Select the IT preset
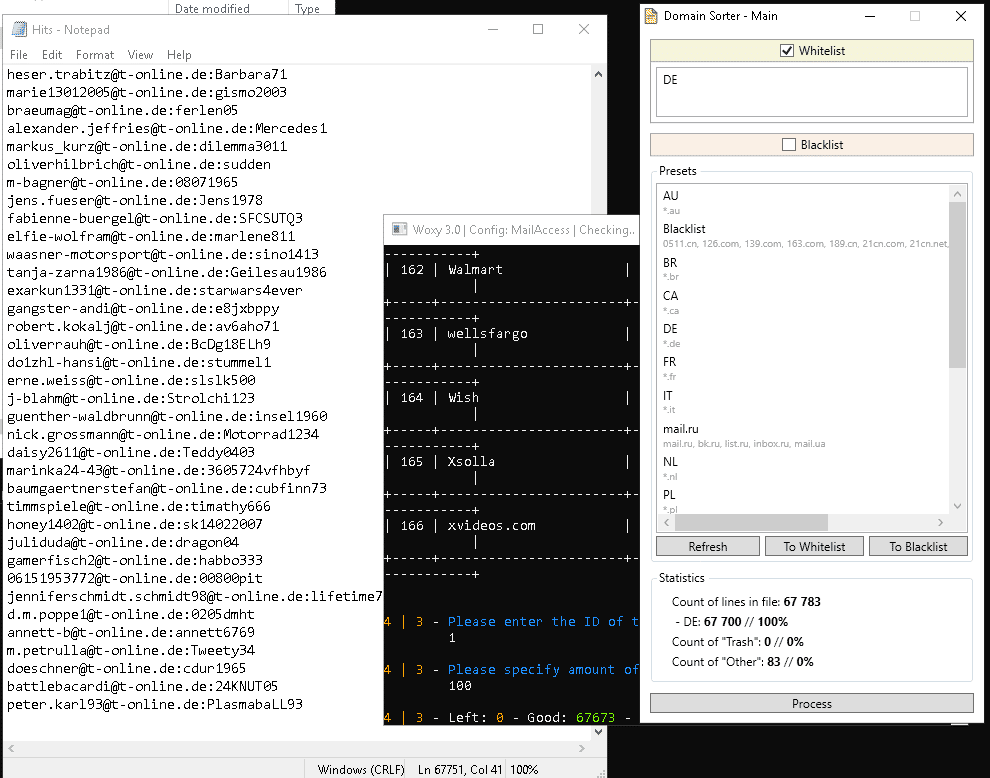The width and height of the screenshot is (990, 778). (x=802, y=402)
